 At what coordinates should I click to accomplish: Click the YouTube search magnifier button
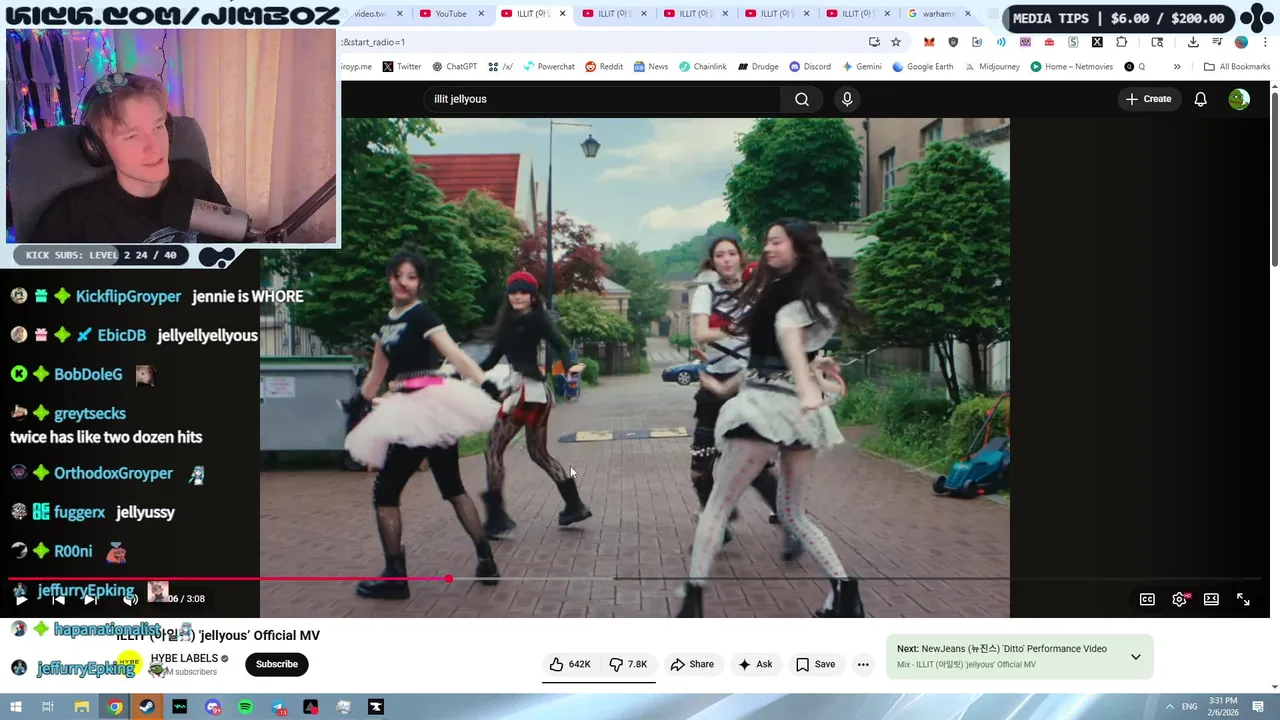tap(802, 99)
